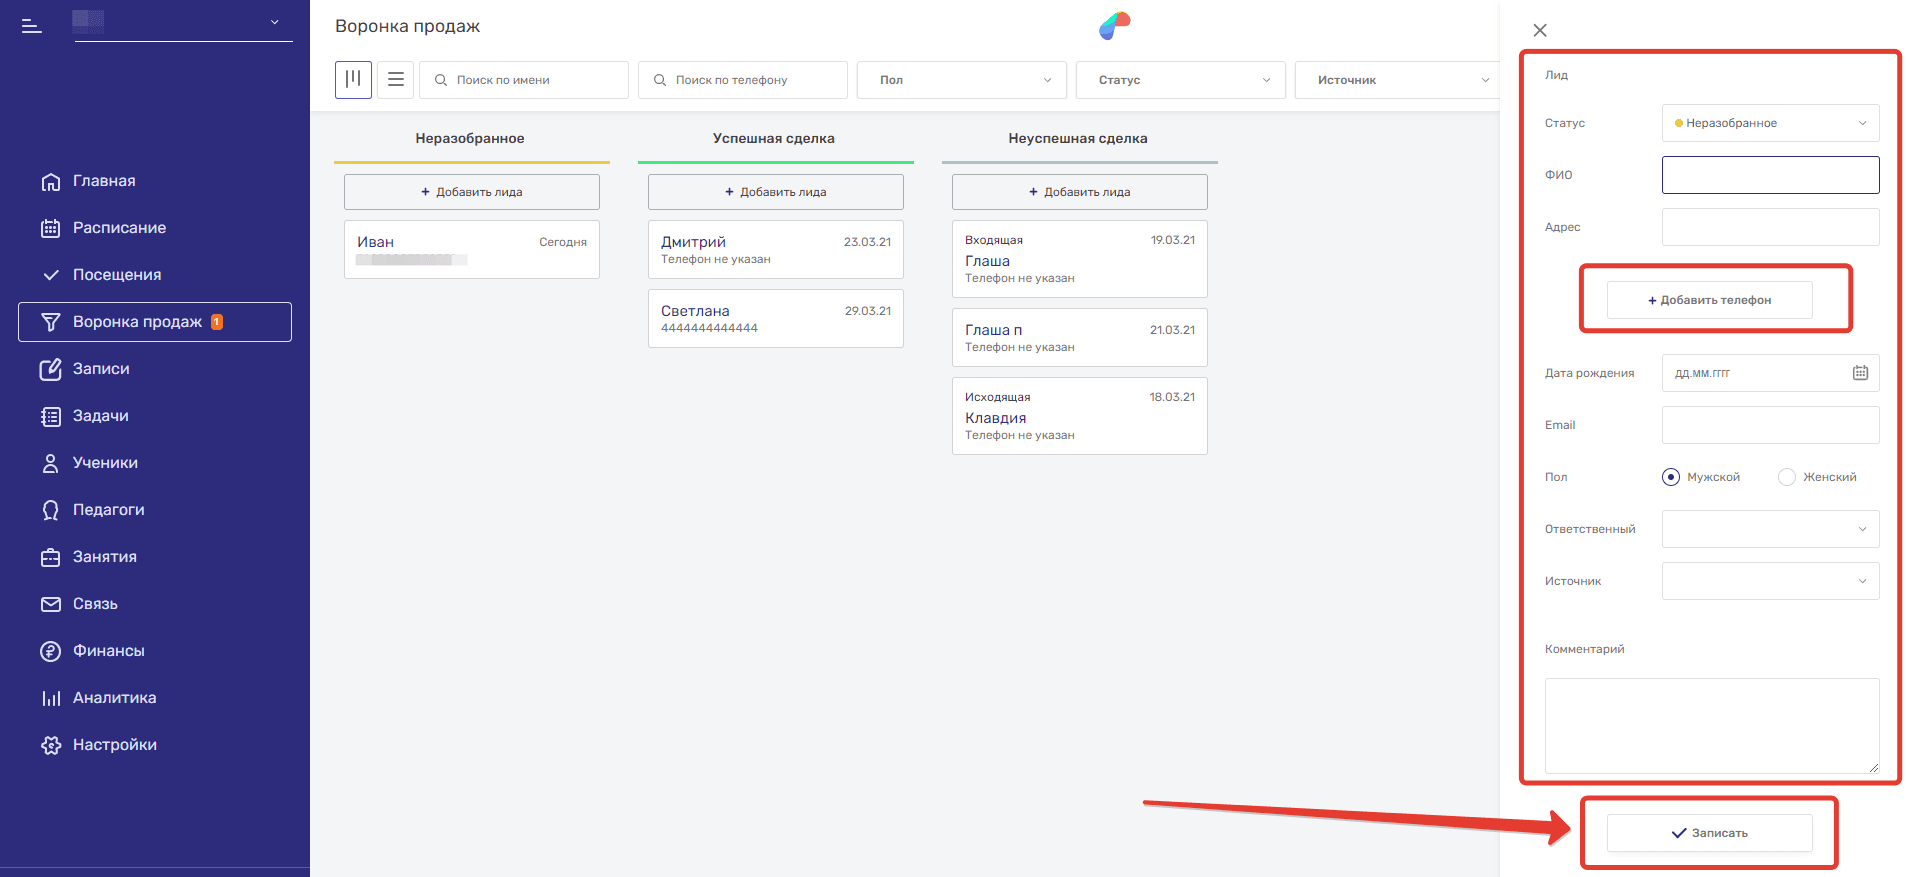Click the Записать save button

click(x=1709, y=833)
